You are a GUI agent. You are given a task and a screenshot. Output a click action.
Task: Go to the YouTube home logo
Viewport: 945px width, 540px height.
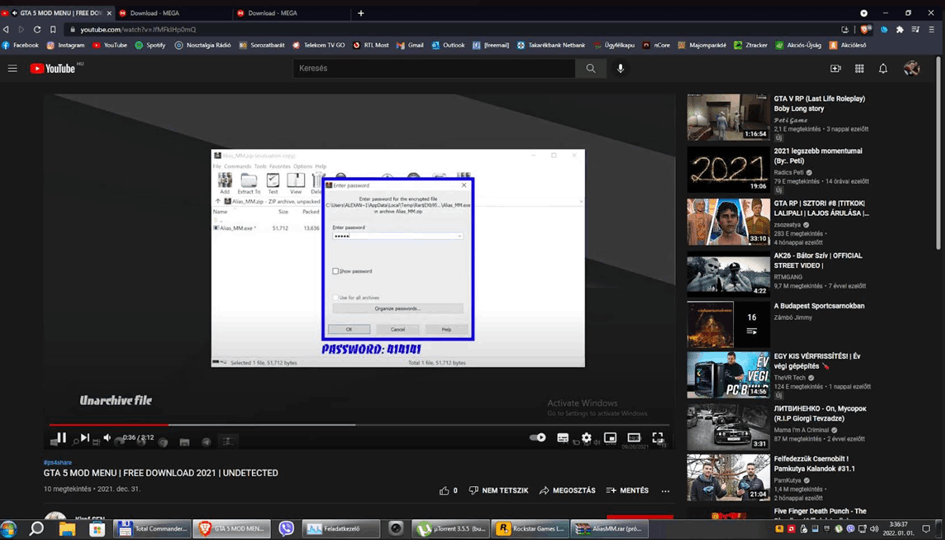point(53,69)
